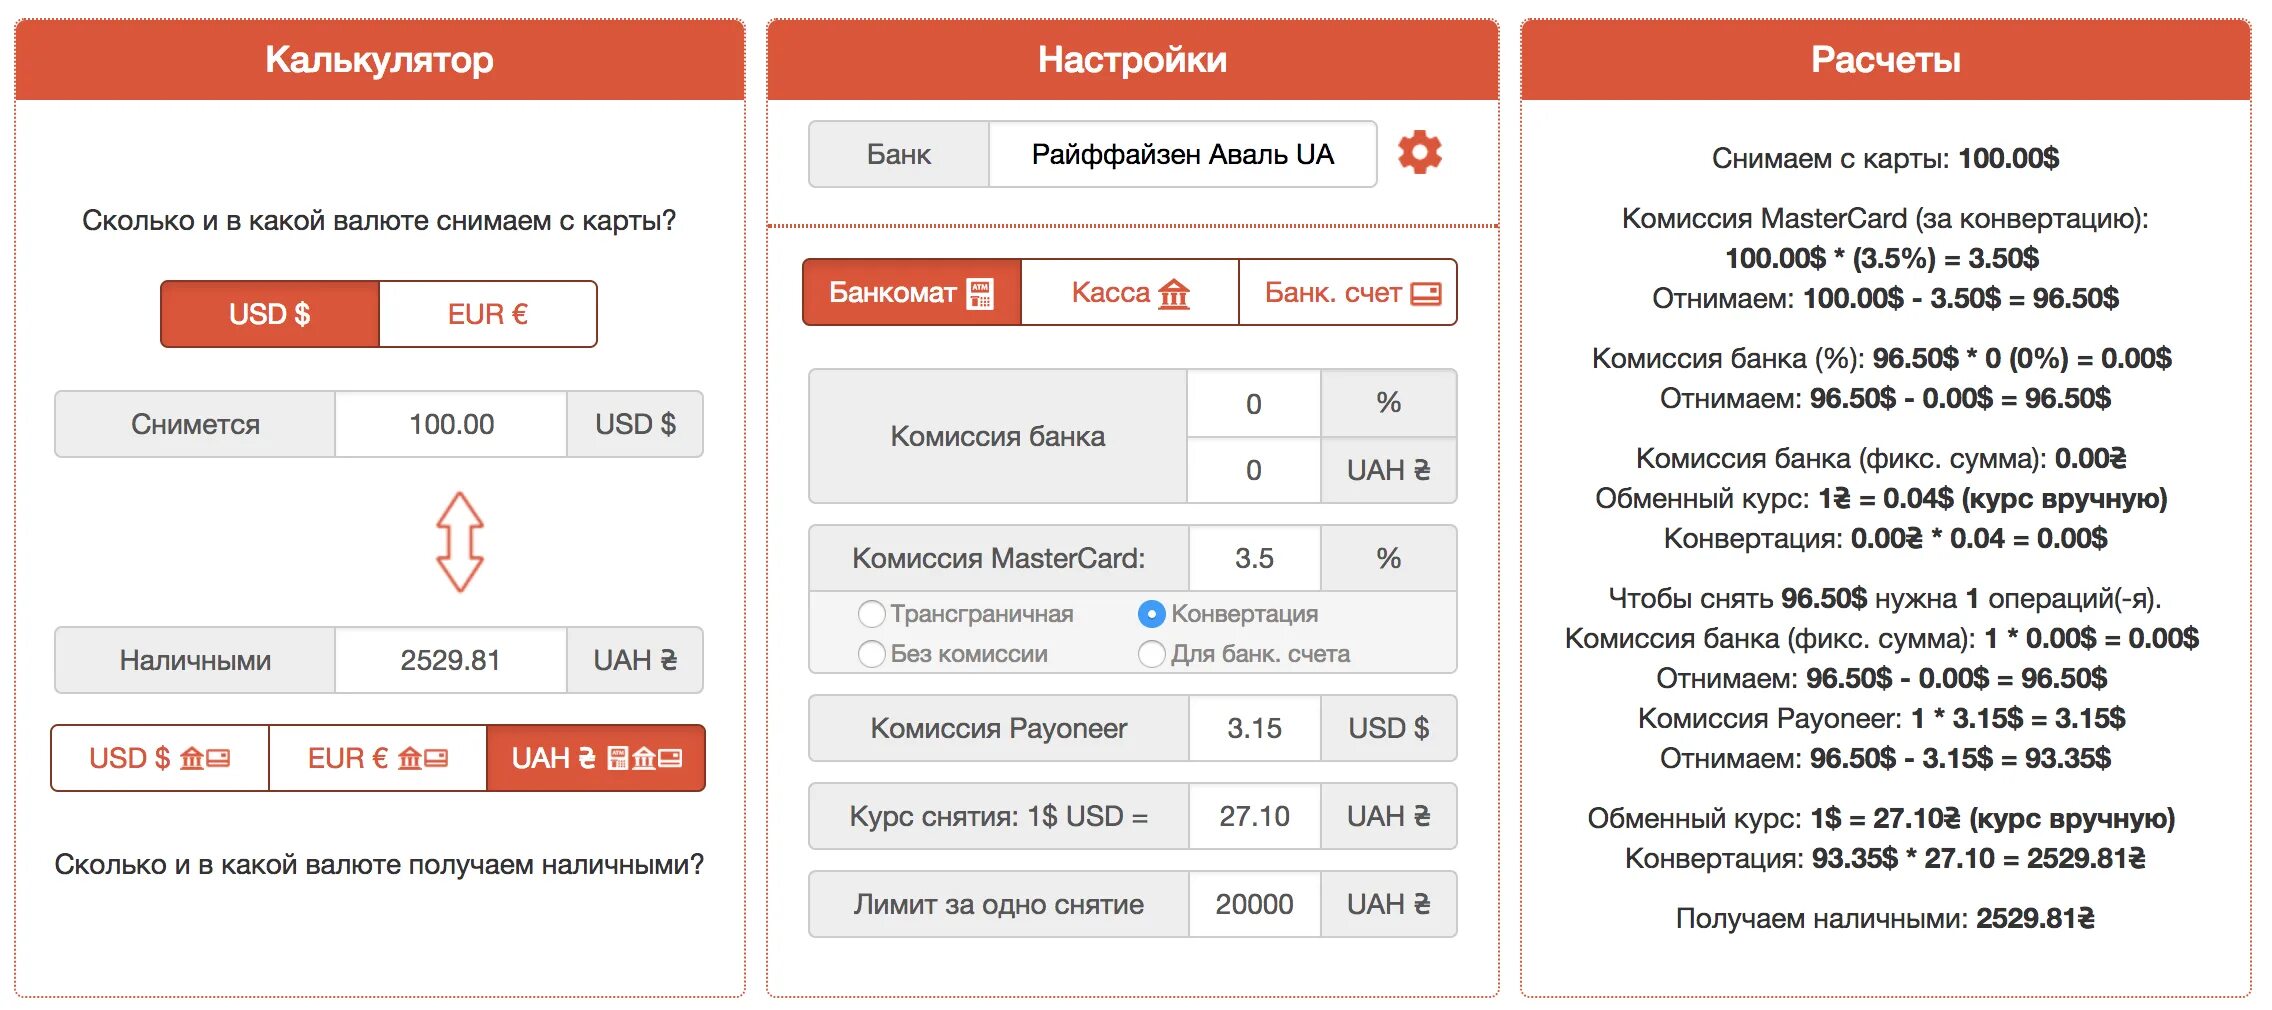This screenshot has width=2272, height=1010.
Task: Select the Трансграничная radio option
Action: coord(872,614)
